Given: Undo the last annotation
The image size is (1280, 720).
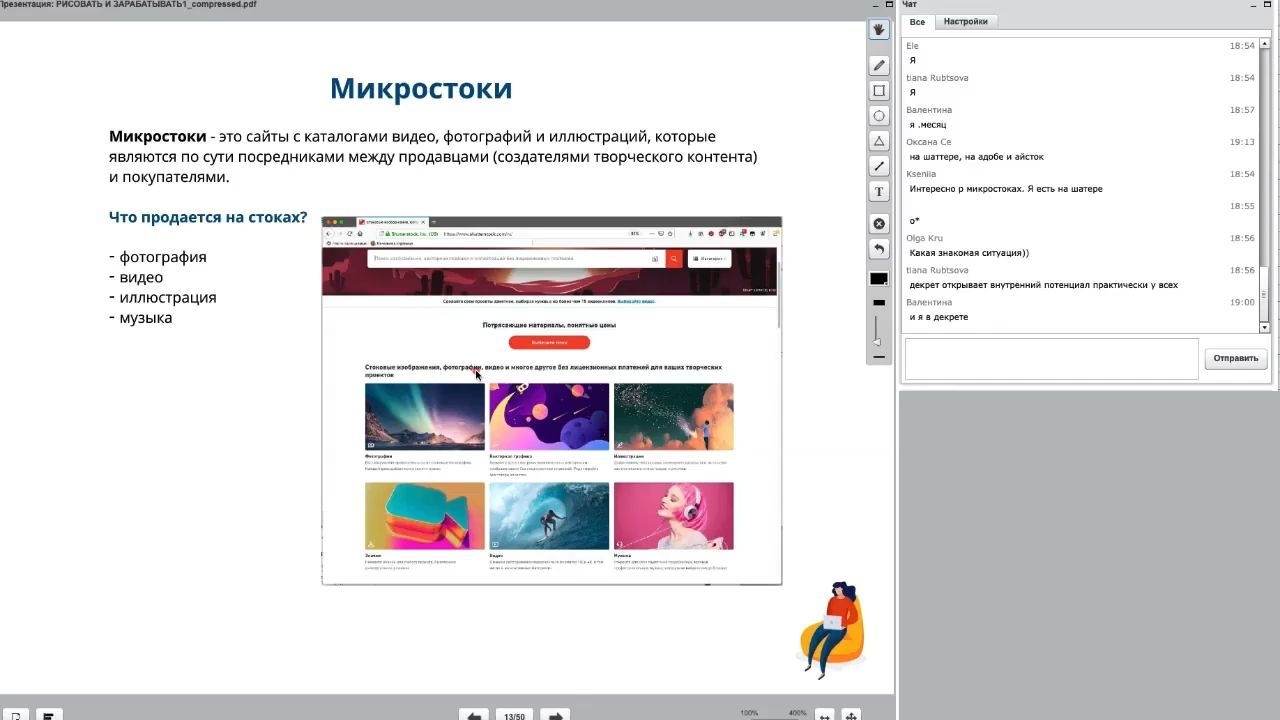Looking at the screenshot, I should click(879, 249).
